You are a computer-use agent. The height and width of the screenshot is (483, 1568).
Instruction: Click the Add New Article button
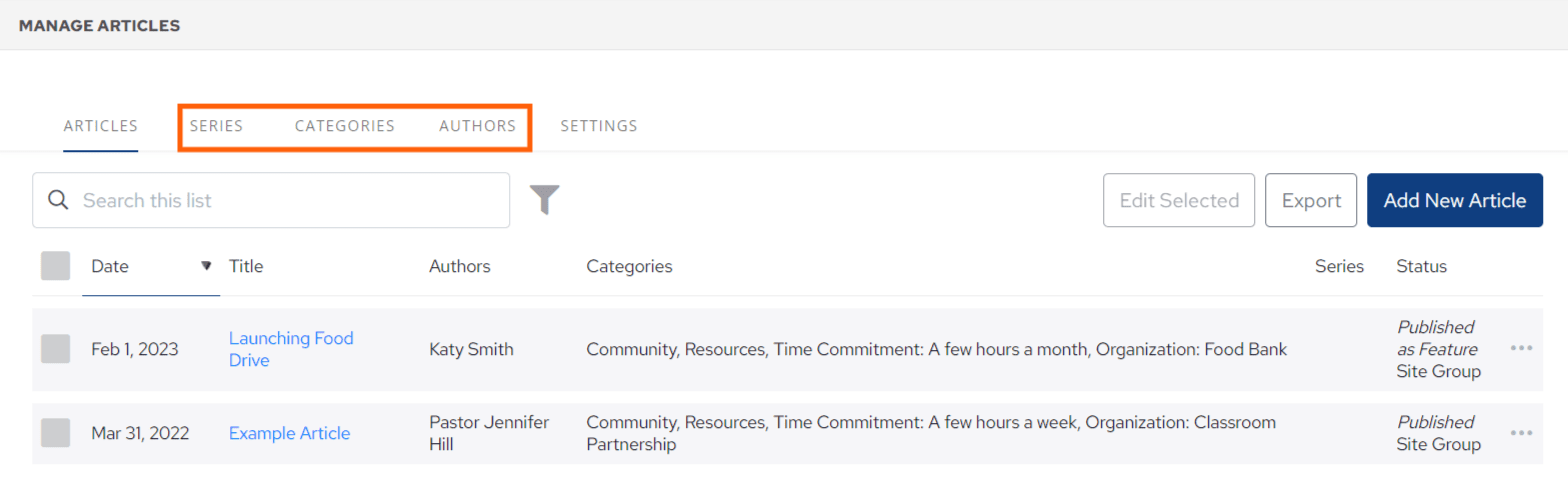pyautogui.click(x=1454, y=200)
